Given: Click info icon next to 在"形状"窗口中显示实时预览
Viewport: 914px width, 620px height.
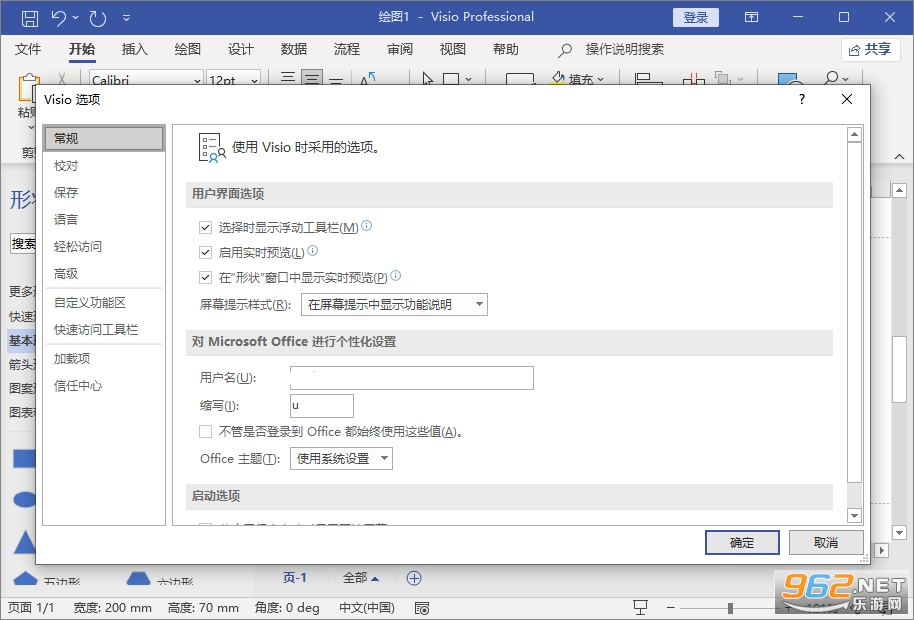Looking at the screenshot, I should [395, 276].
